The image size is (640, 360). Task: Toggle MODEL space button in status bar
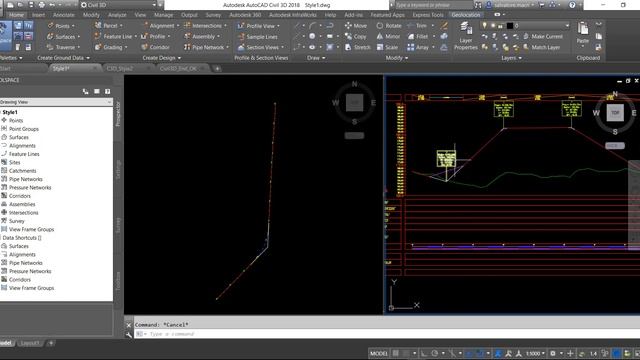coord(378,353)
